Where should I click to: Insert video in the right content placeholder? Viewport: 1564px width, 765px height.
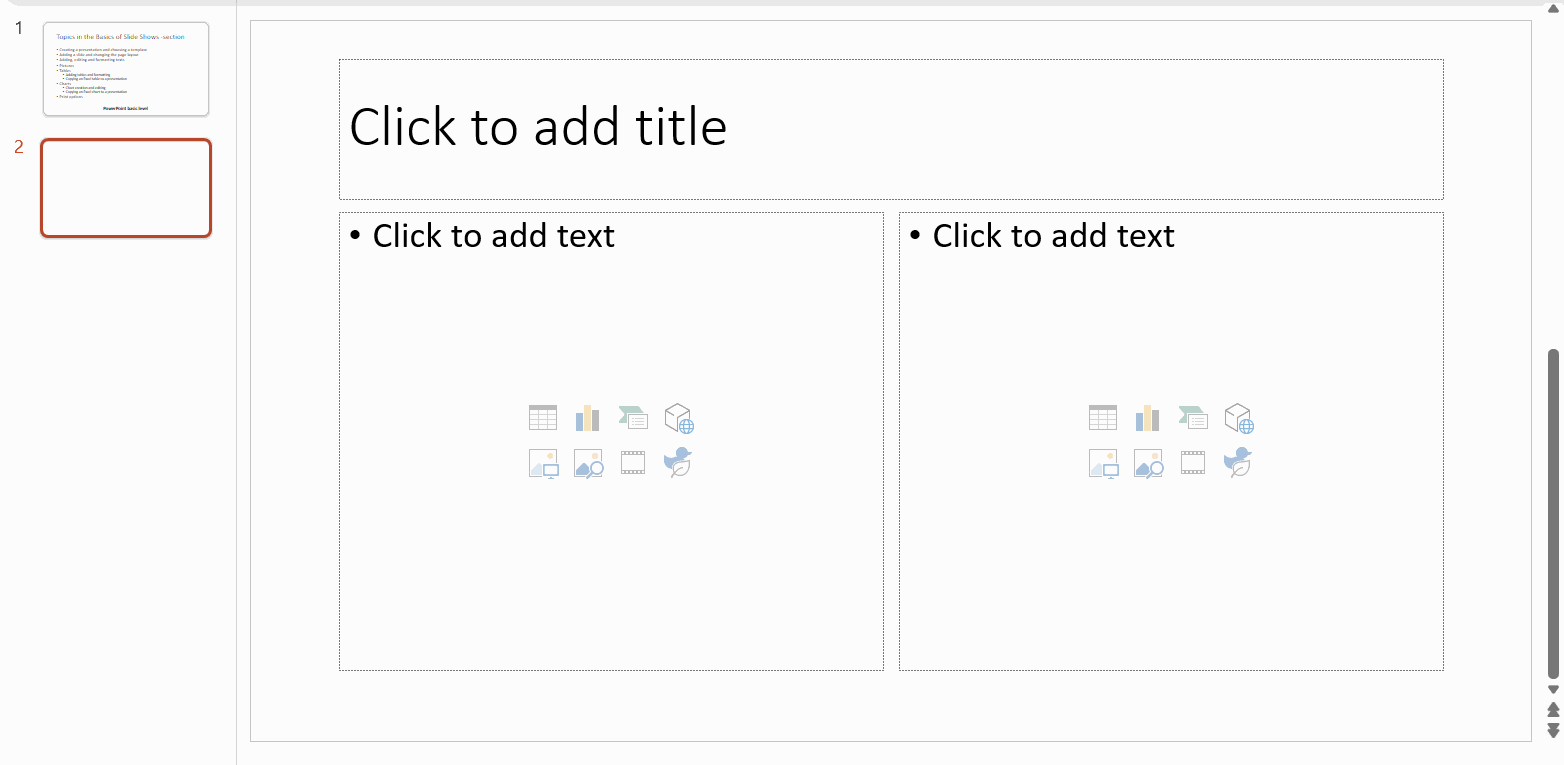(x=1193, y=463)
